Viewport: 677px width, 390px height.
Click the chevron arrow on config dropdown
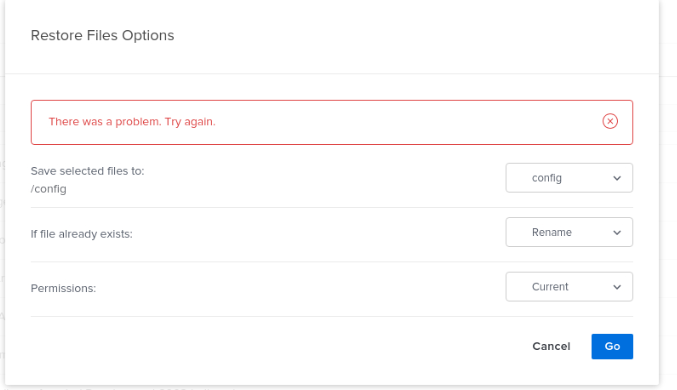(617, 178)
